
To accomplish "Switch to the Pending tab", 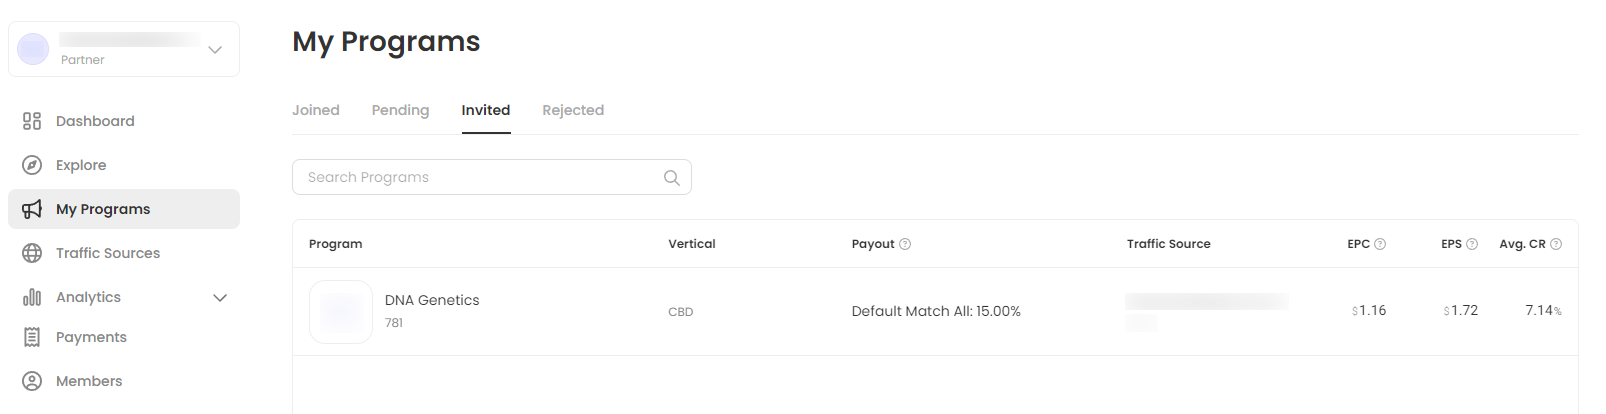I will [x=400, y=110].
